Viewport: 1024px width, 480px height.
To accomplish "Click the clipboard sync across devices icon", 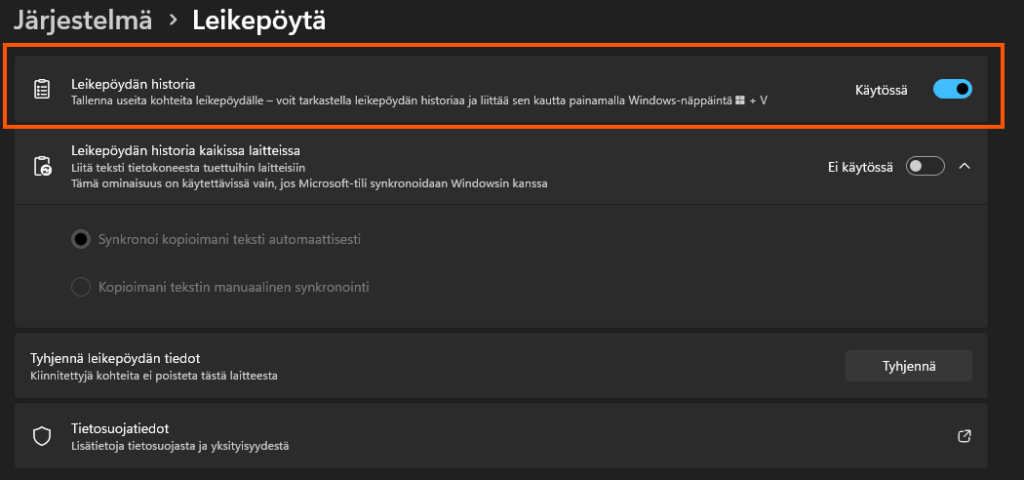I will click(42, 166).
